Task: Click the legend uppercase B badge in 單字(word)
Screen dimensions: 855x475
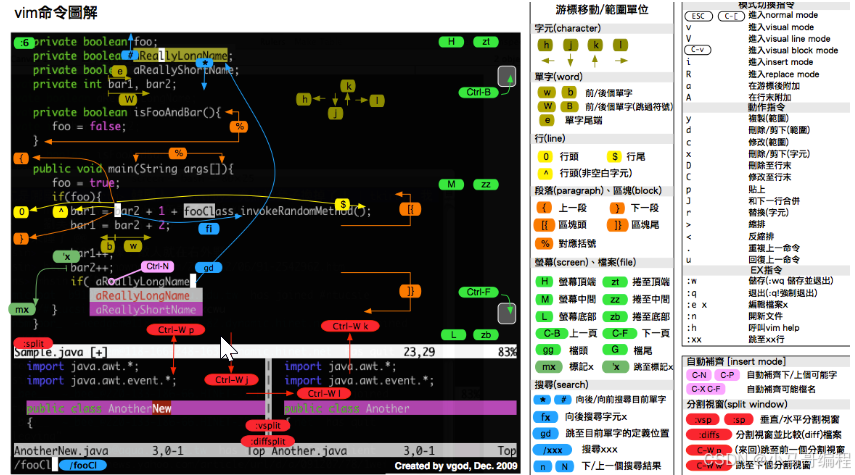Action: click(570, 106)
